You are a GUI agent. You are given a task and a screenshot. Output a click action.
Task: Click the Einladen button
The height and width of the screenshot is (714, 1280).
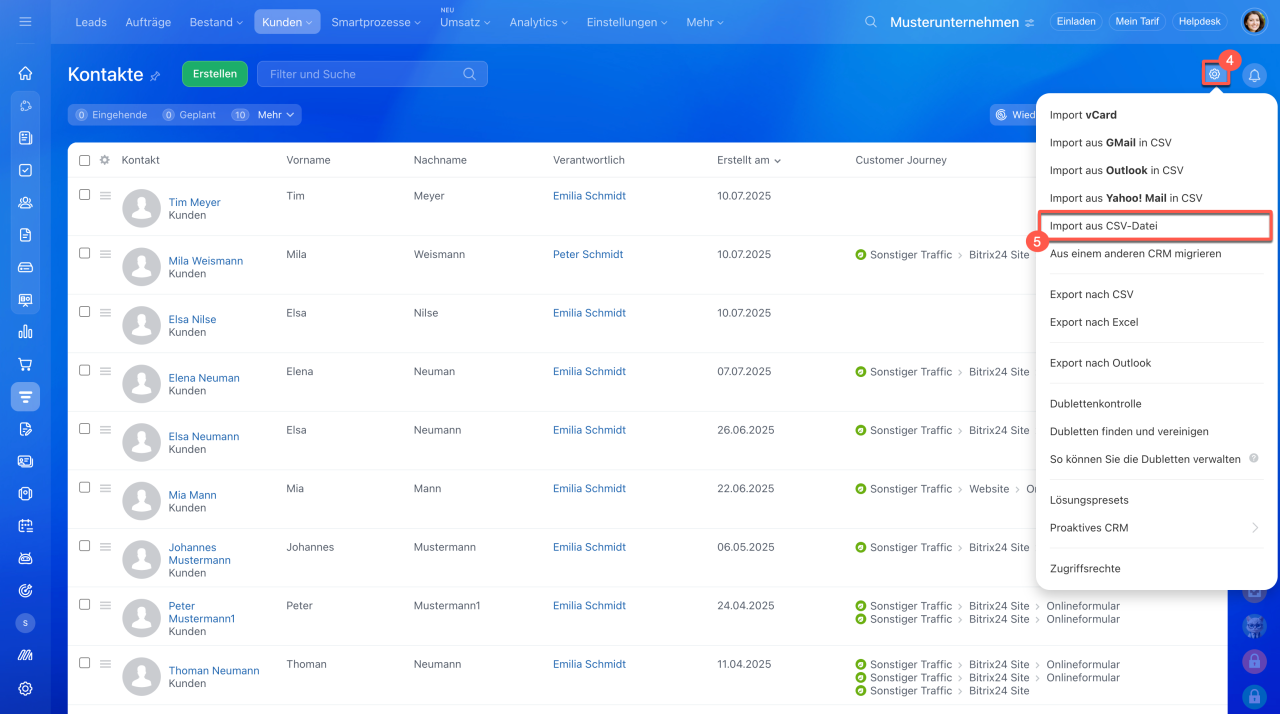(x=1075, y=22)
